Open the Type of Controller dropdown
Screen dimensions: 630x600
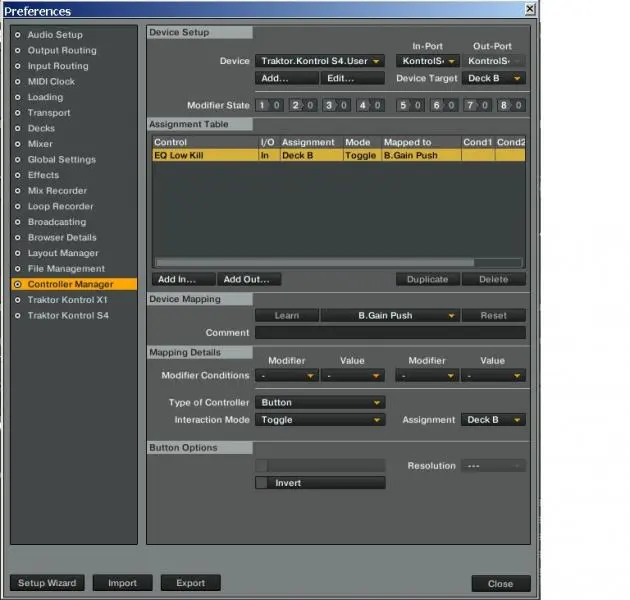(x=319, y=403)
